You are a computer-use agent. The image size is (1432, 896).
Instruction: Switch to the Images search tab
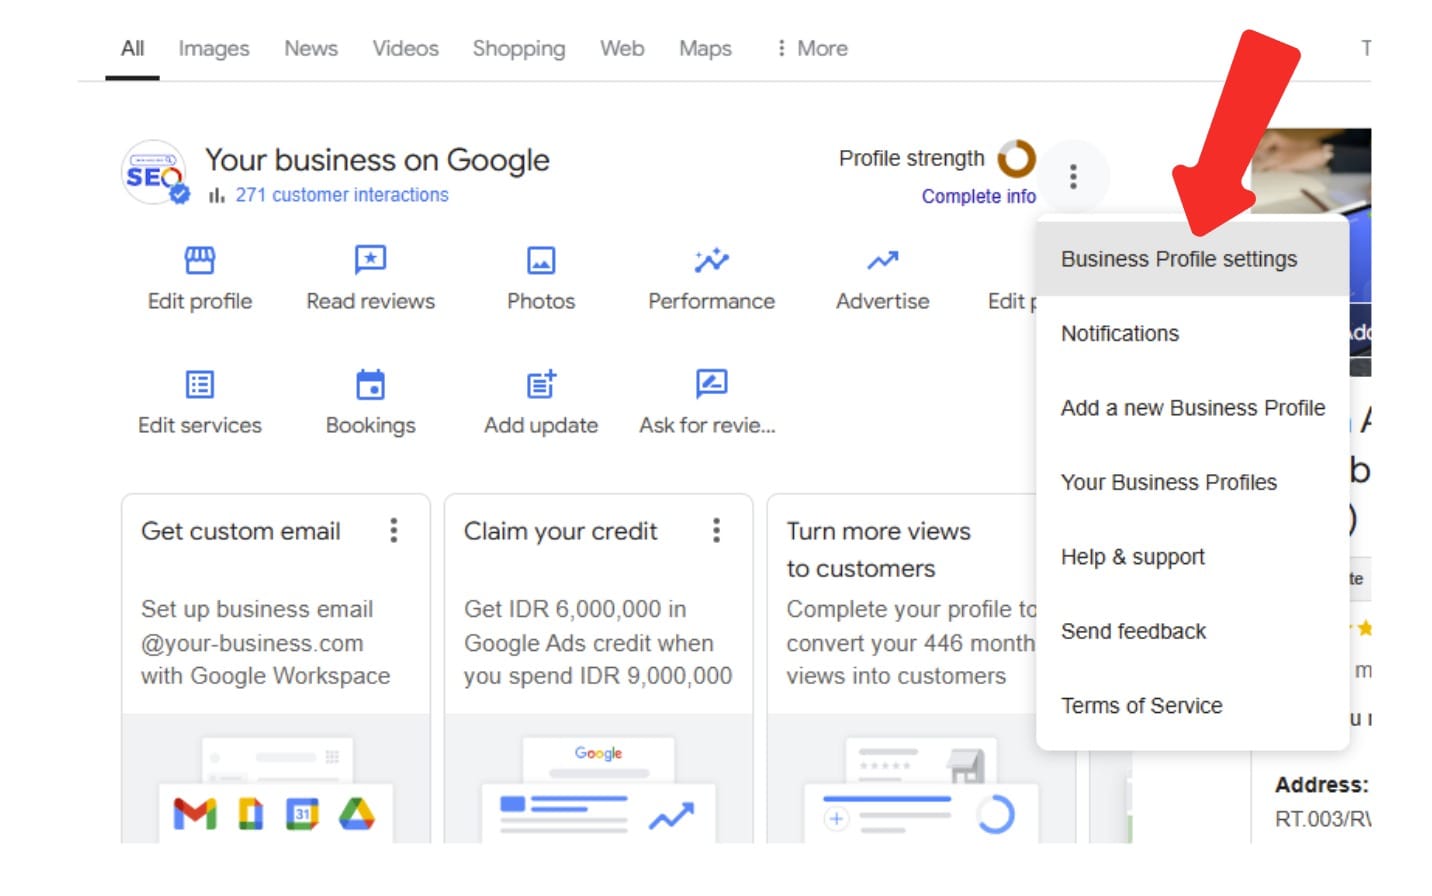pos(214,48)
